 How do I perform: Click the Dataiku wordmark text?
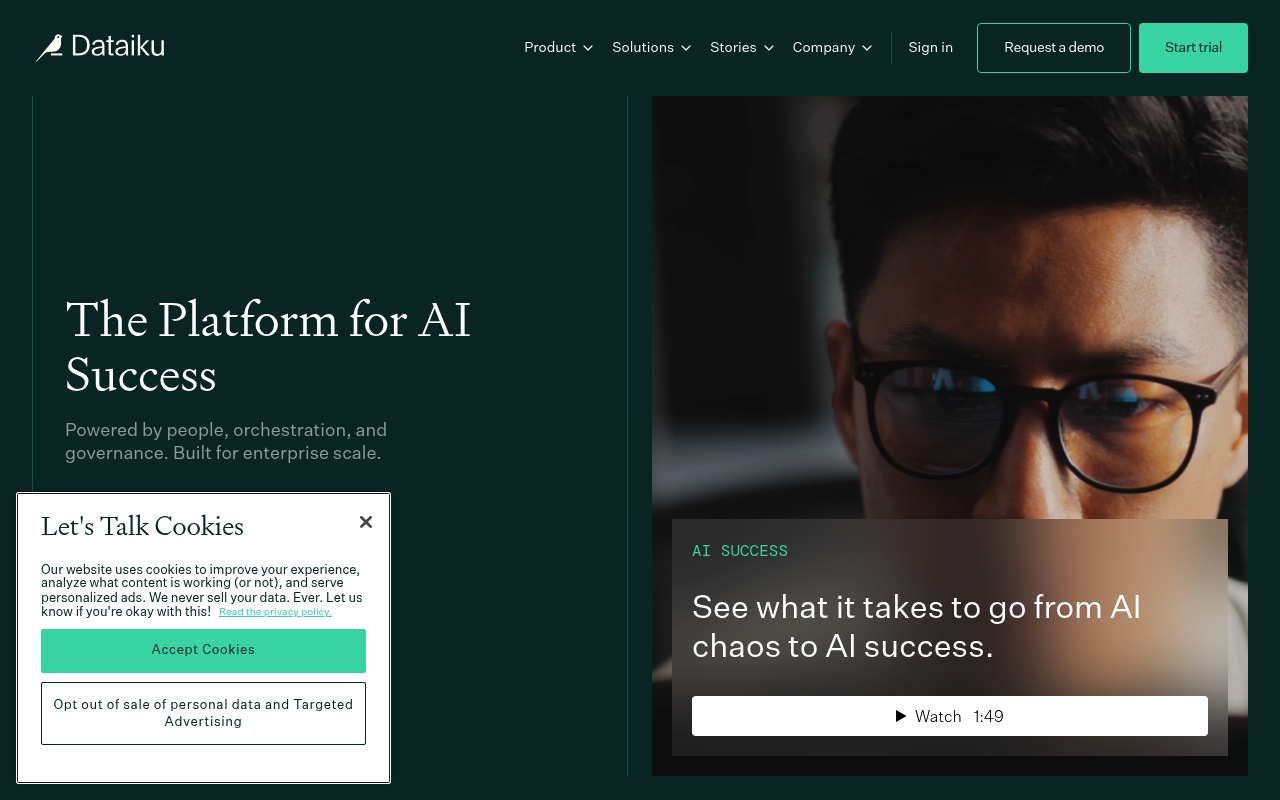pyautogui.click(x=118, y=47)
